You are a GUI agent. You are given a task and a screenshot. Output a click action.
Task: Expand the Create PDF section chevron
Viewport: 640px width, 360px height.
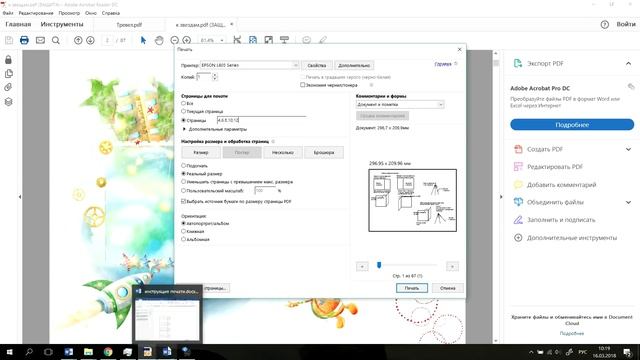[628, 149]
